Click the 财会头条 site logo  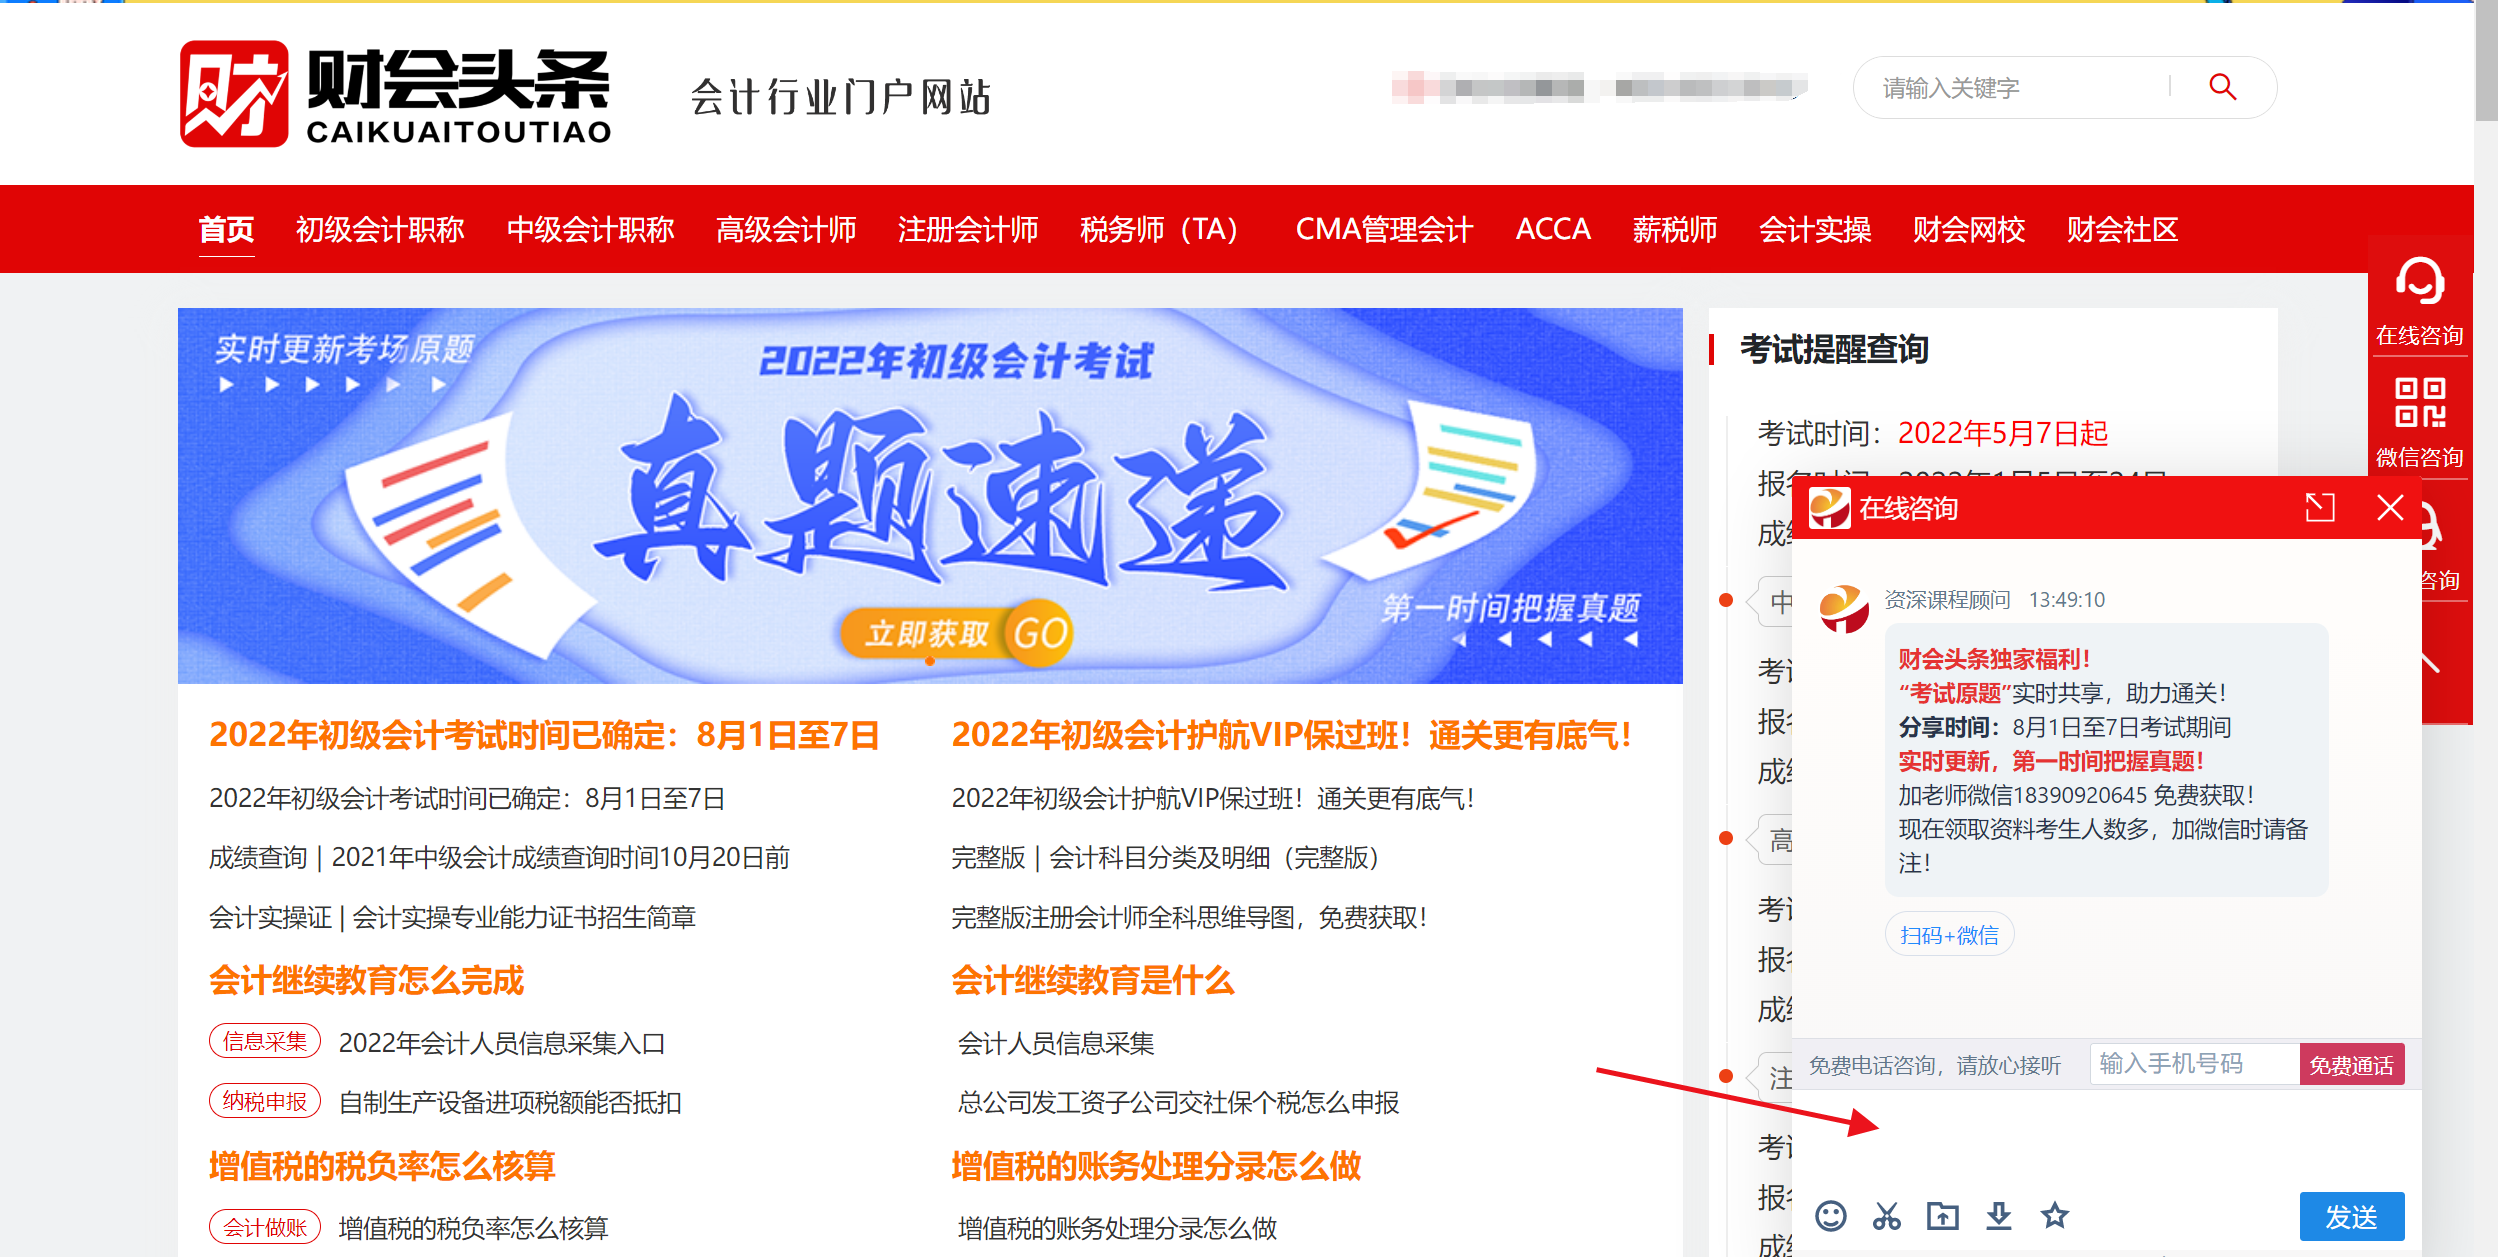395,94
